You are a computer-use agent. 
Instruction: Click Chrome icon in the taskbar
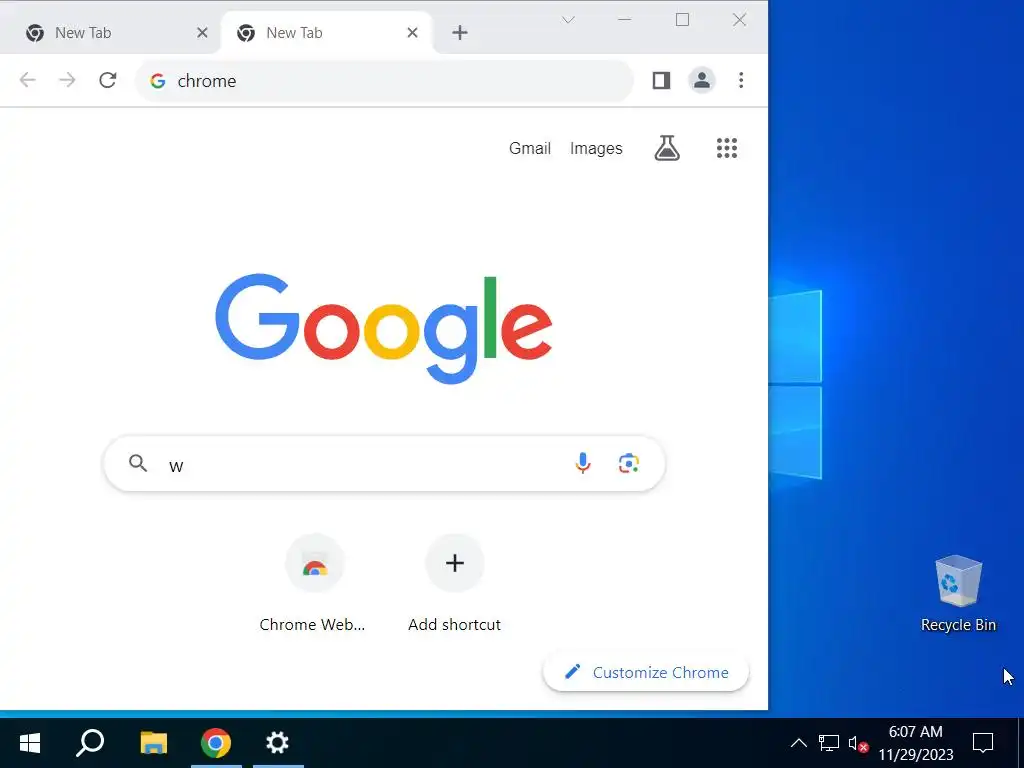(216, 743)
